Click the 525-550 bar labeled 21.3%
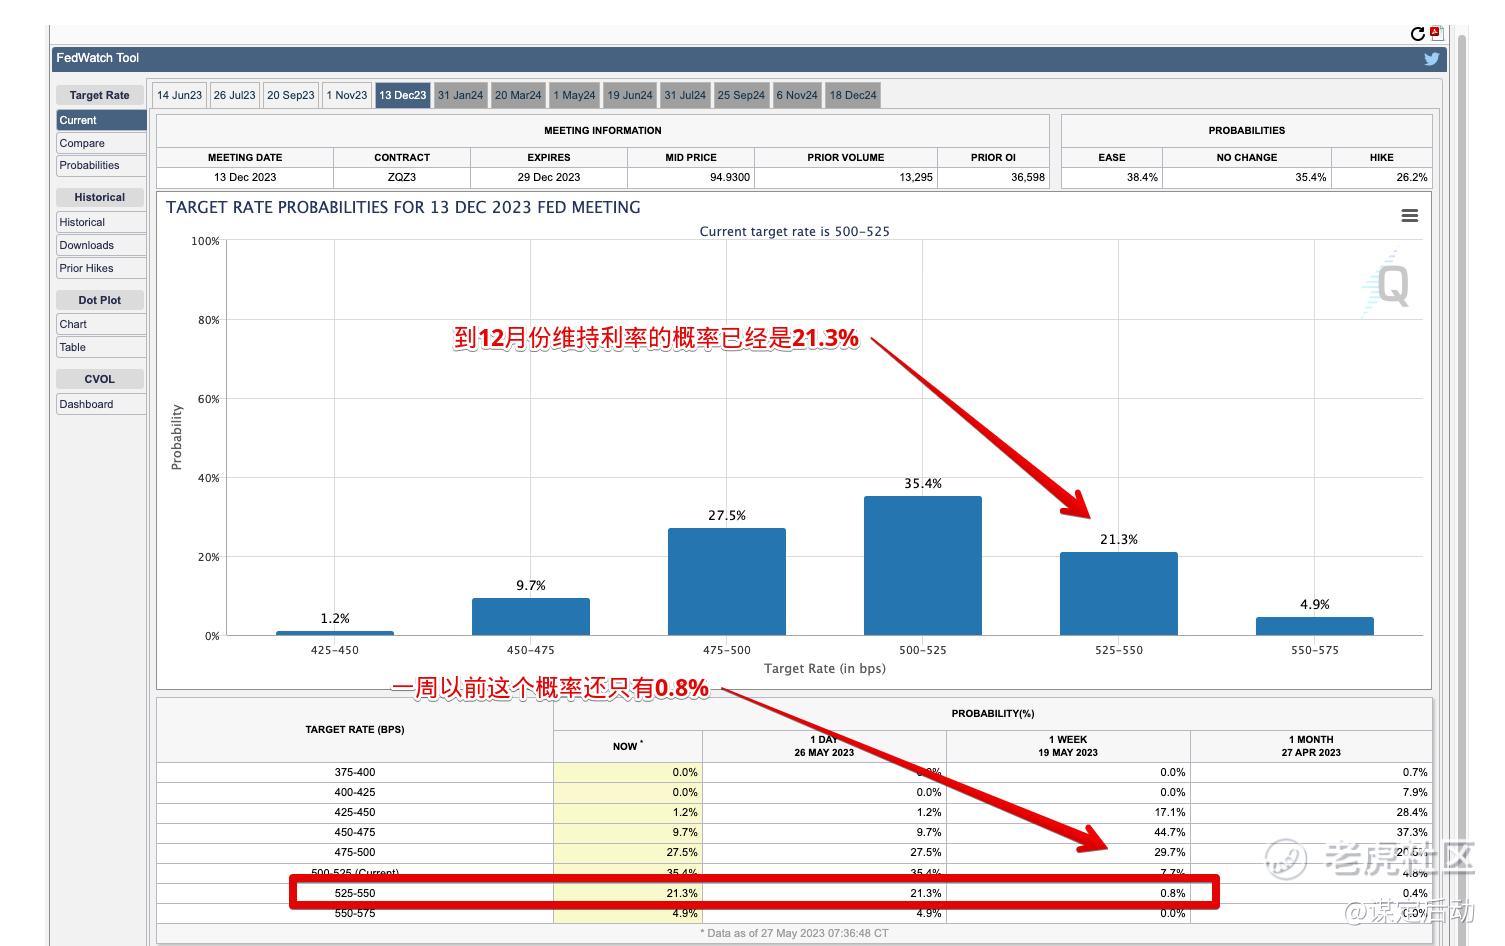 pyautogui.click(x=1119, y=594)
